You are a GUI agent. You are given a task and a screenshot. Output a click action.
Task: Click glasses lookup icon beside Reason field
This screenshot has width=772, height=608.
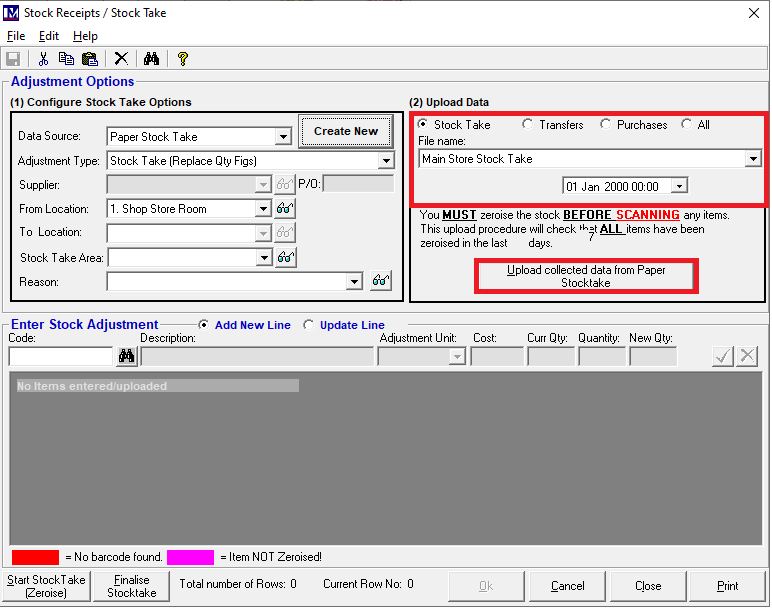[381, 281]
